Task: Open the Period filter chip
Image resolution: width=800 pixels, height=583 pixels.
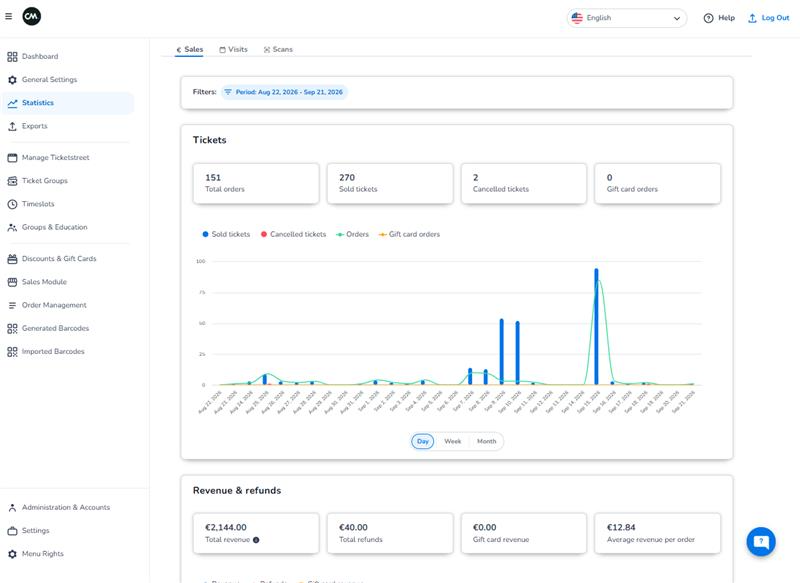Action: 284,92
